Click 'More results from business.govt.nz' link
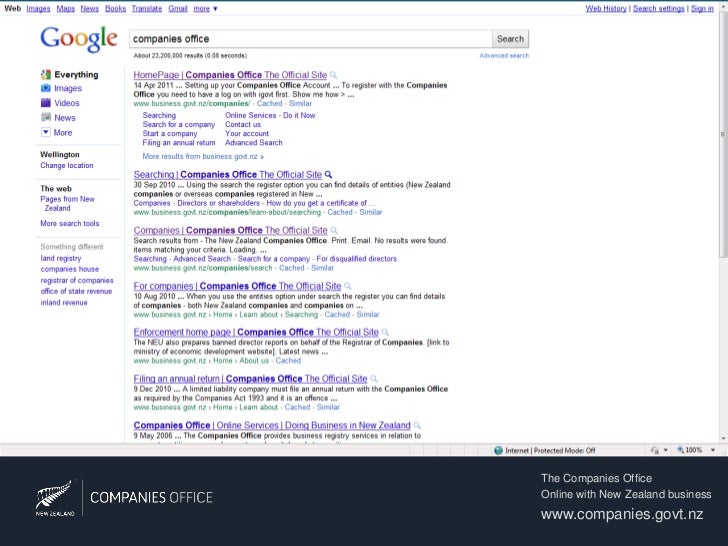This screenshot has height=546, width=728. point(203,156)
